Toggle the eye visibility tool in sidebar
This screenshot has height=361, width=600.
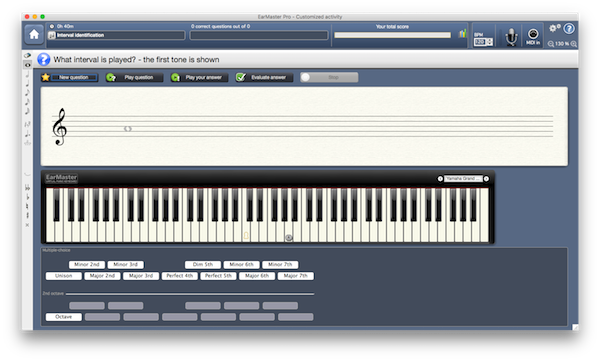tap(28, 65)
